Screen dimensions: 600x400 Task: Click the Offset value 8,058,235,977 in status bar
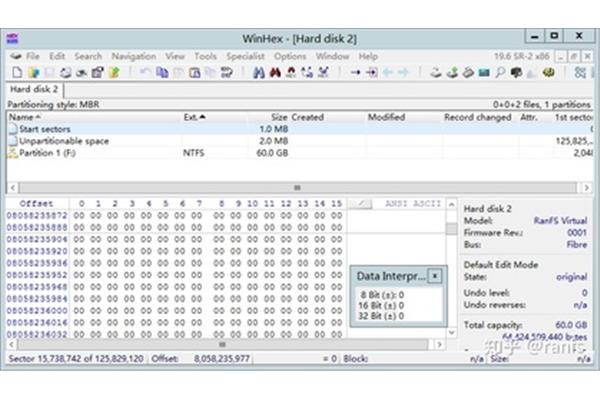point(222,359)
